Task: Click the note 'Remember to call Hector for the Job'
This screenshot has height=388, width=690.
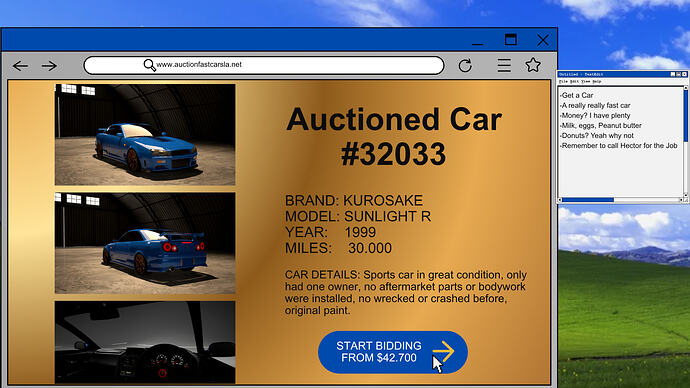Action: pos(618,146)
